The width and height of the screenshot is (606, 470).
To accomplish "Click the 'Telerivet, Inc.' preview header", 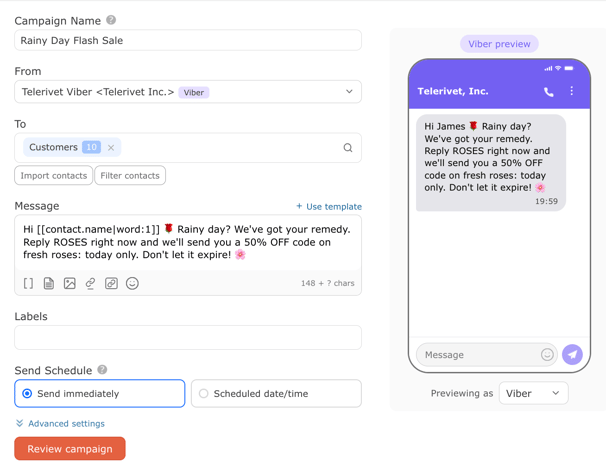I will tap(453, 91).
